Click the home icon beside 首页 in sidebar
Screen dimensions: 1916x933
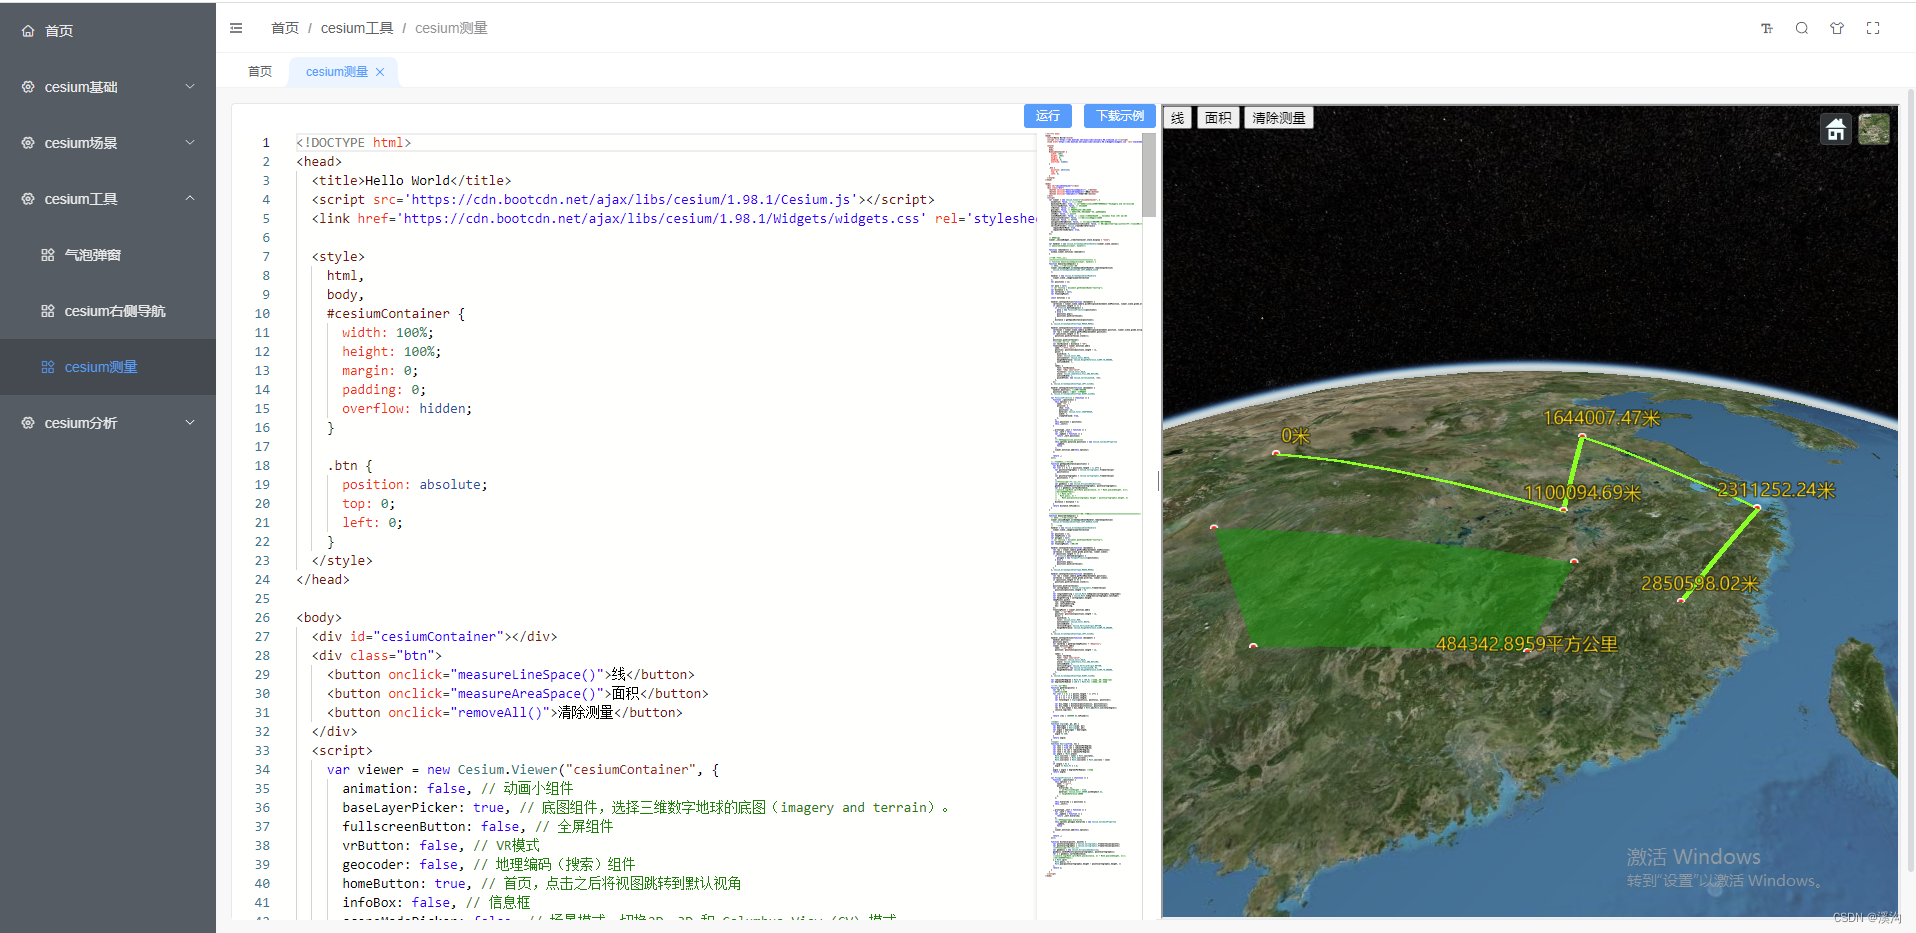28,31
